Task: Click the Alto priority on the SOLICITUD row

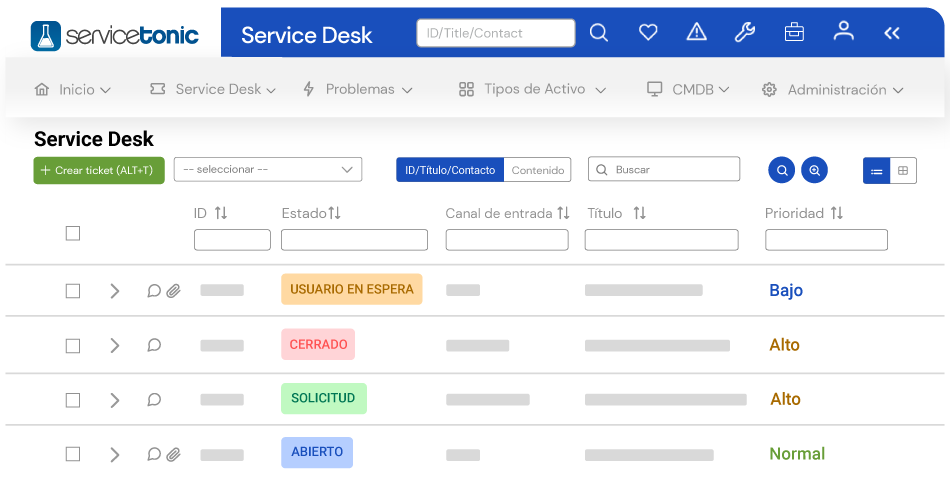Action: (x=785, y=399)
